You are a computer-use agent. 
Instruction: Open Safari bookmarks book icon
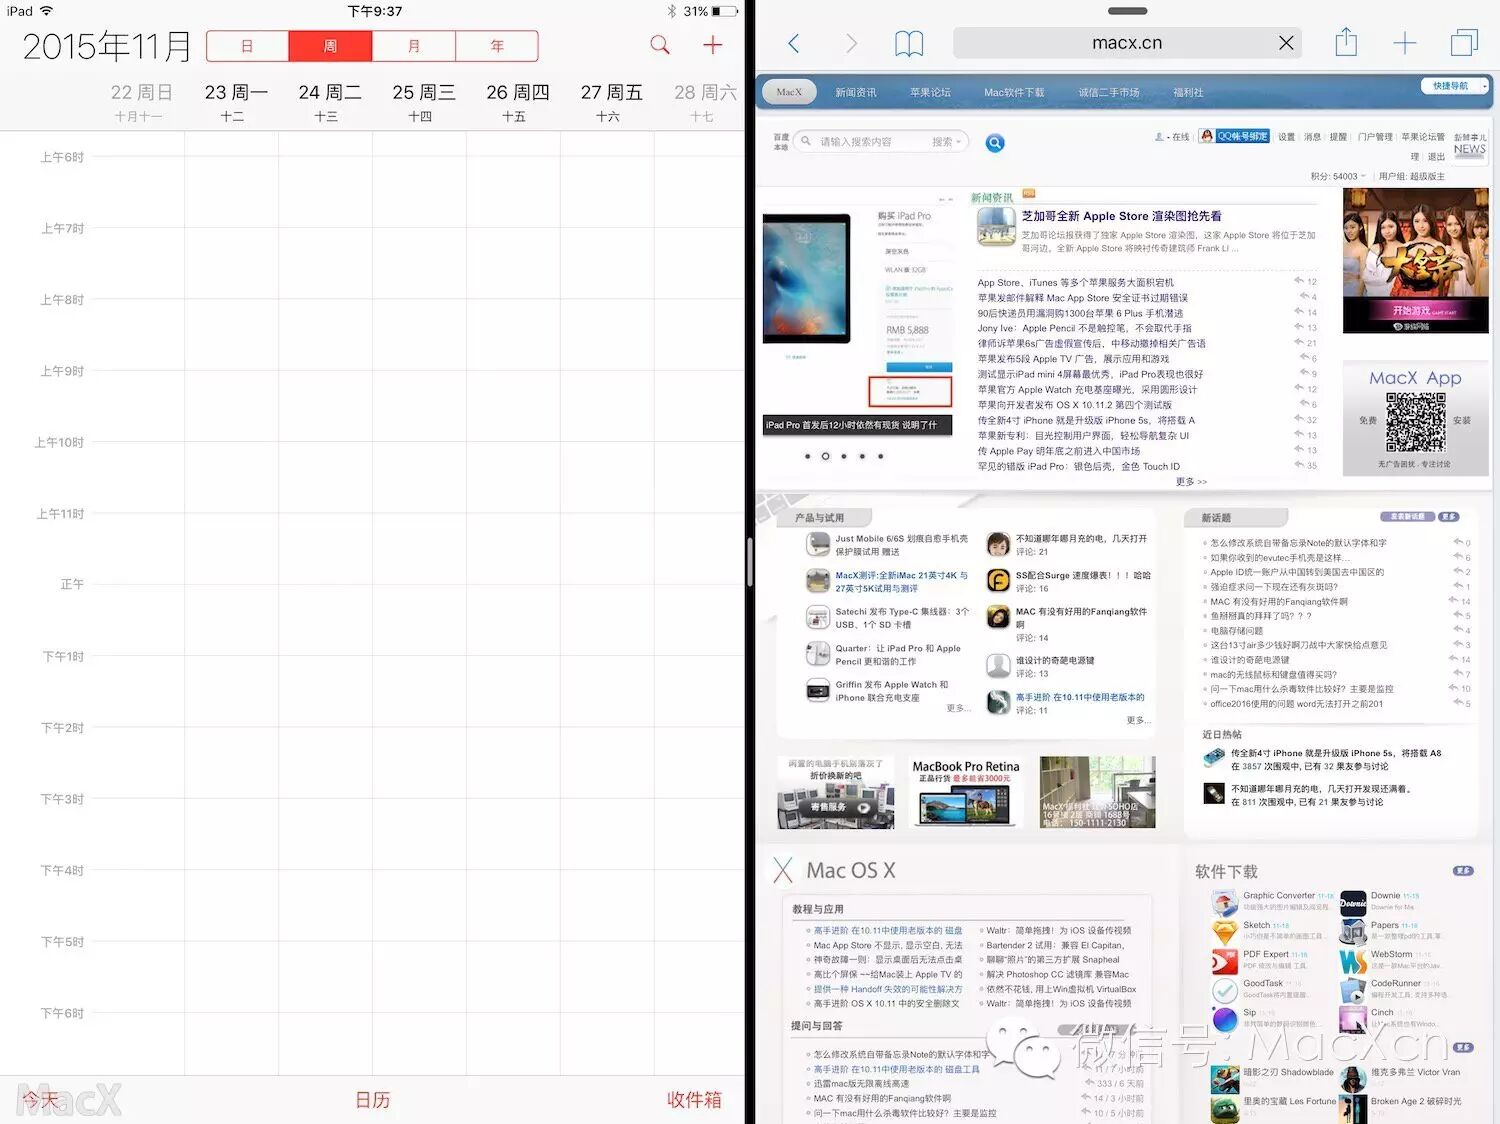[x=908, y=43]
